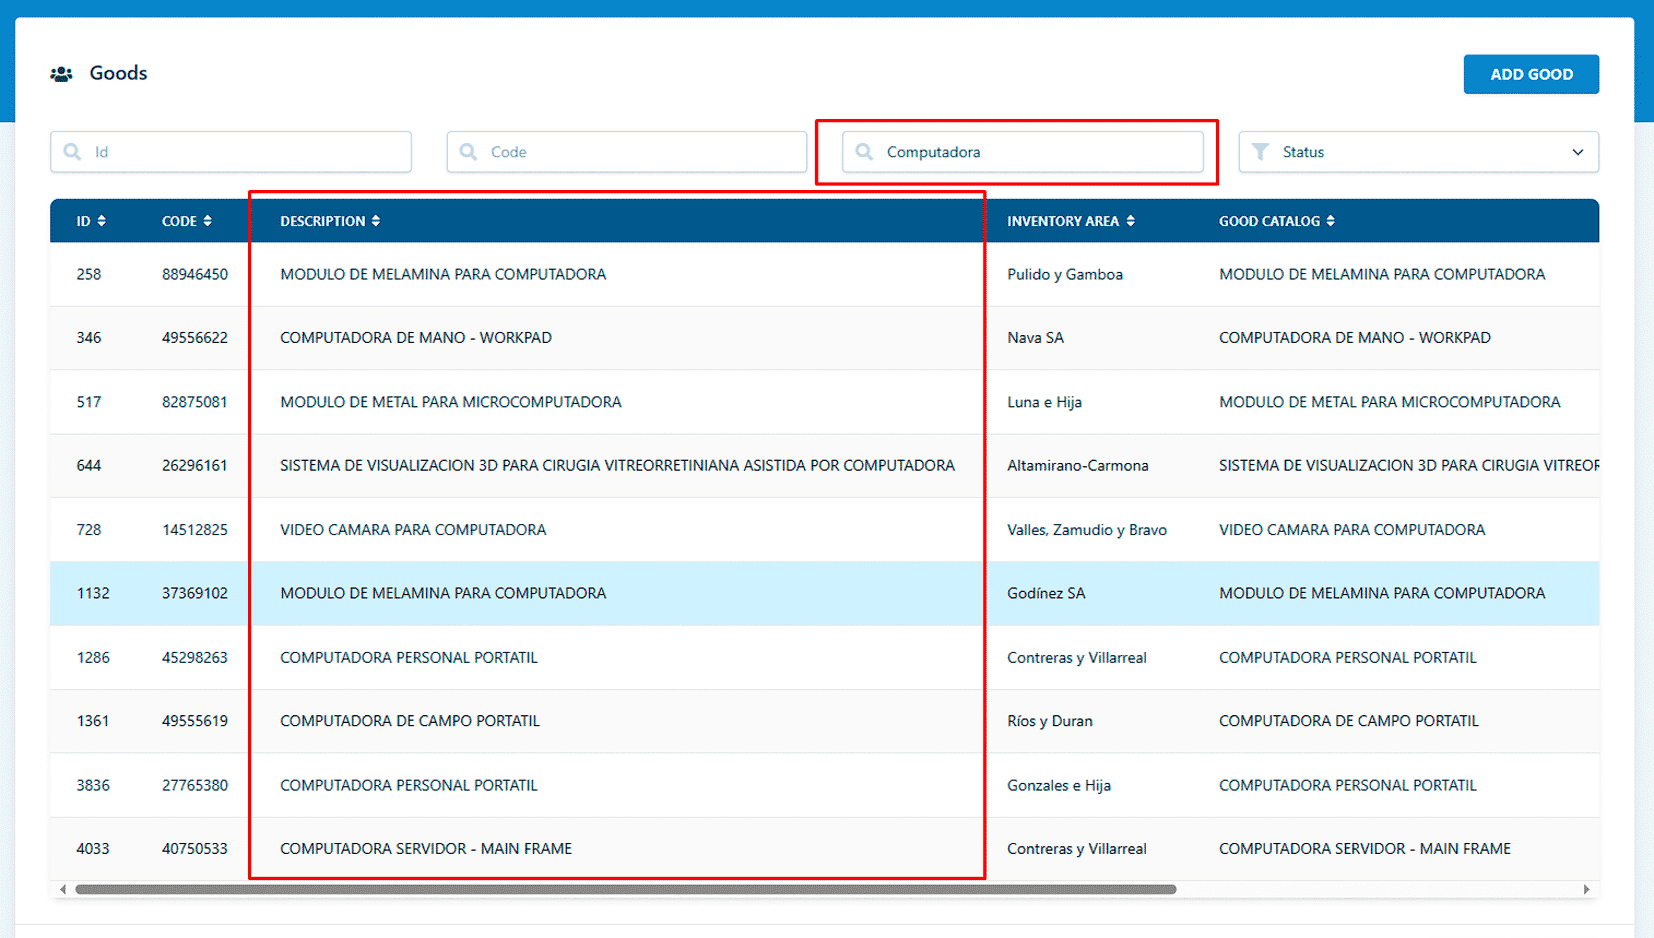Click code 49555619 cell
This screenshot has height=938, width=1654.
(195, 721)
